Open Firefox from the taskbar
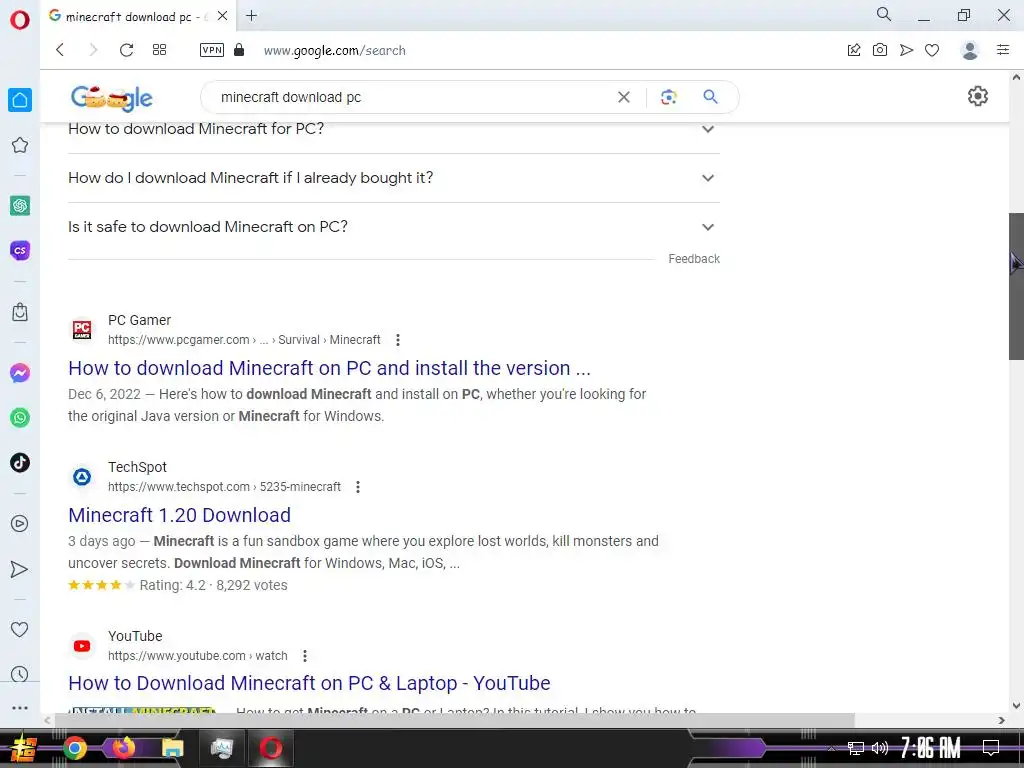Screen dimensions: 1024x768 (x=123, y=748)
